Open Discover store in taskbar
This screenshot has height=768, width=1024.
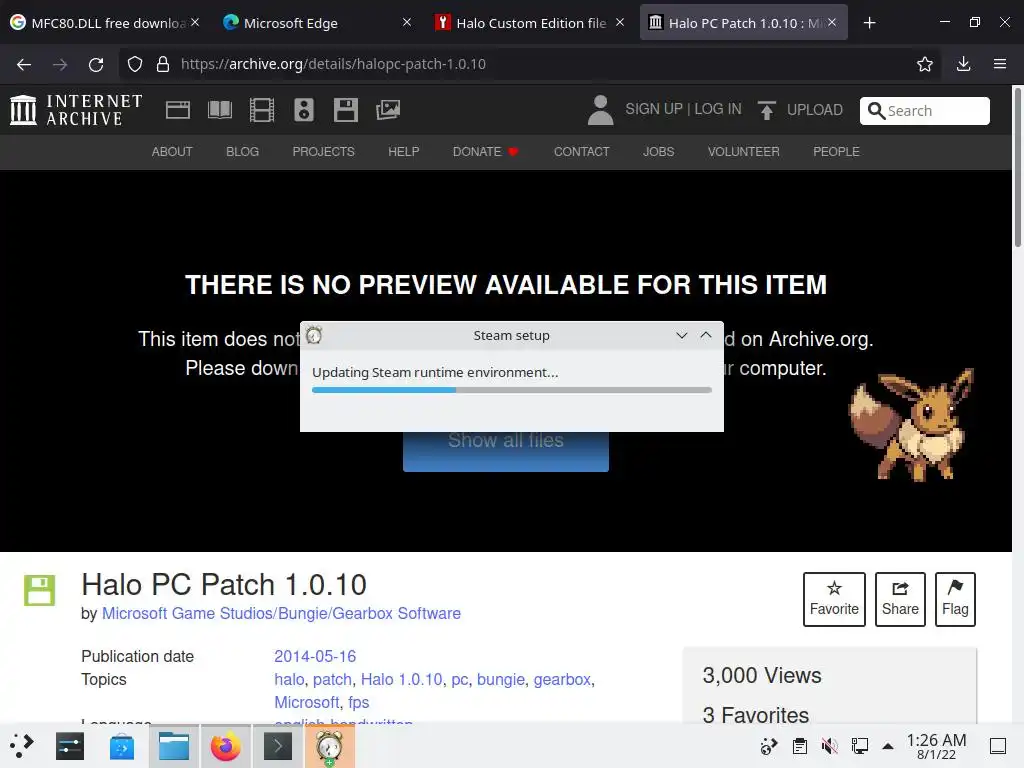point(121,746)
